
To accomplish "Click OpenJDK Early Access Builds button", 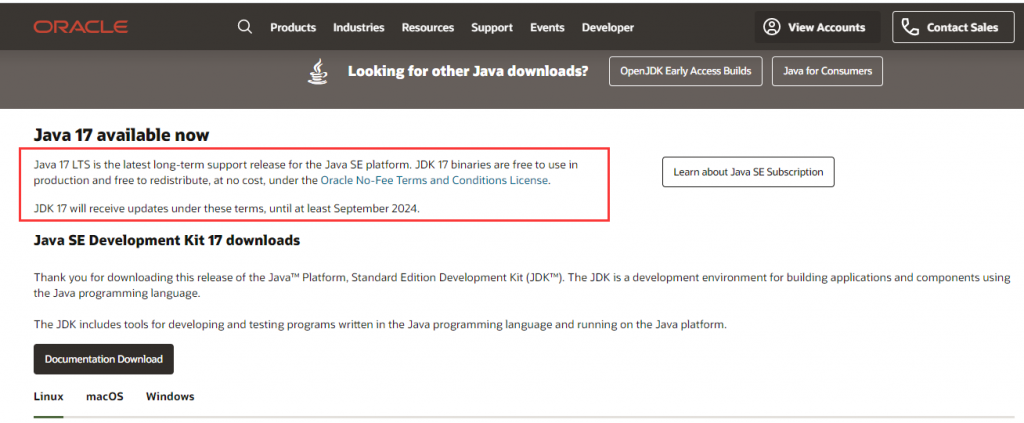I will [685, 71].
